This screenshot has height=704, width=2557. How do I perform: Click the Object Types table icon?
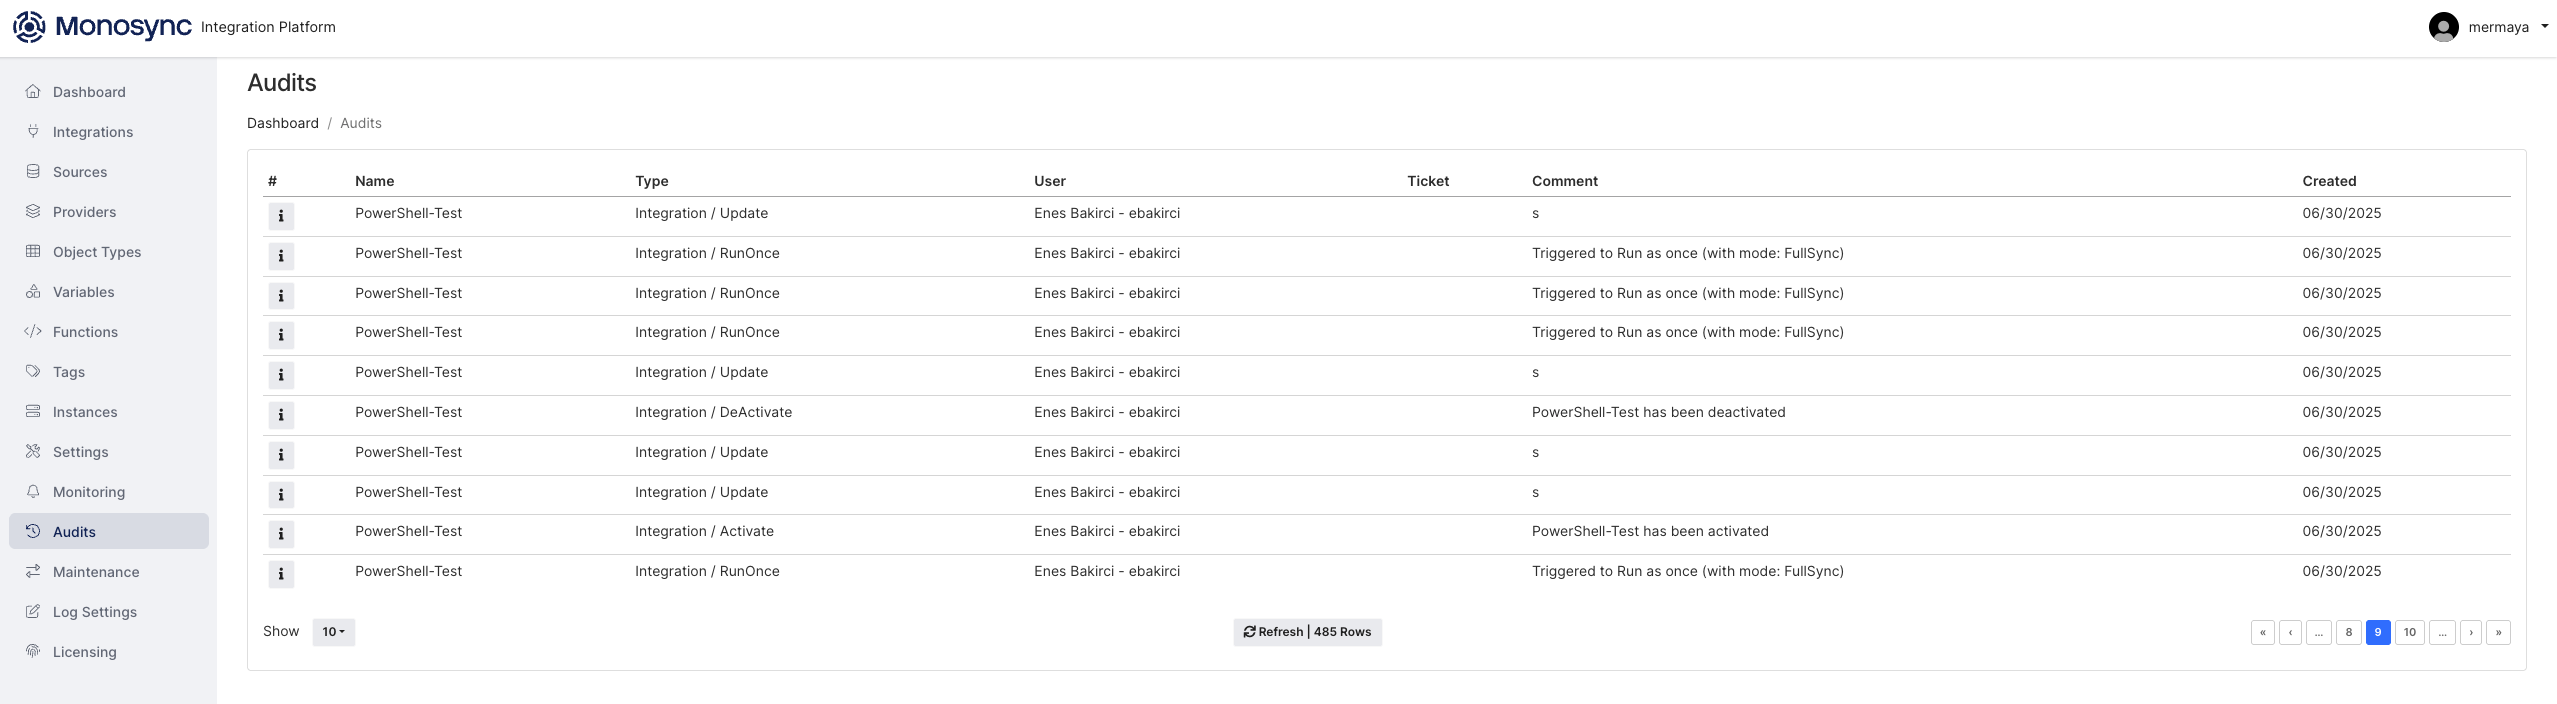(x=33, y=252)
